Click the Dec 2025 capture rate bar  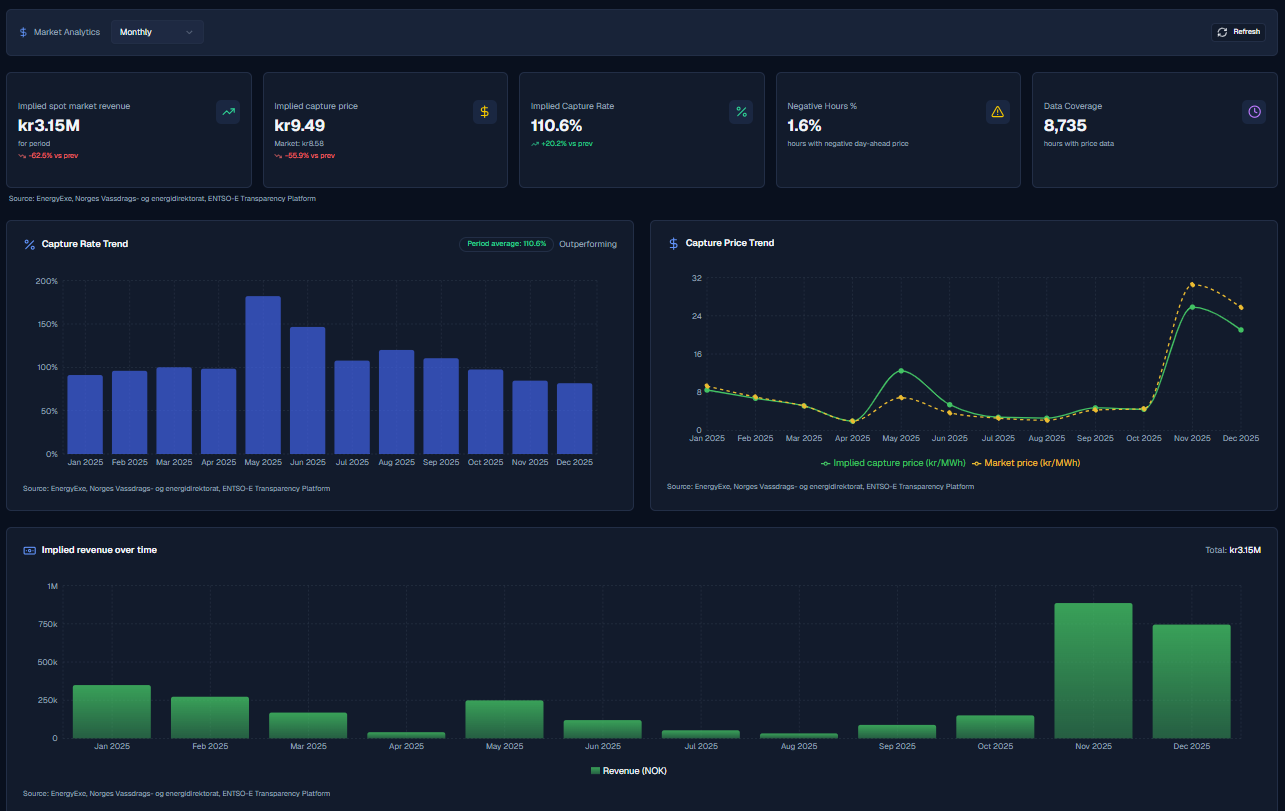(575, 418)
